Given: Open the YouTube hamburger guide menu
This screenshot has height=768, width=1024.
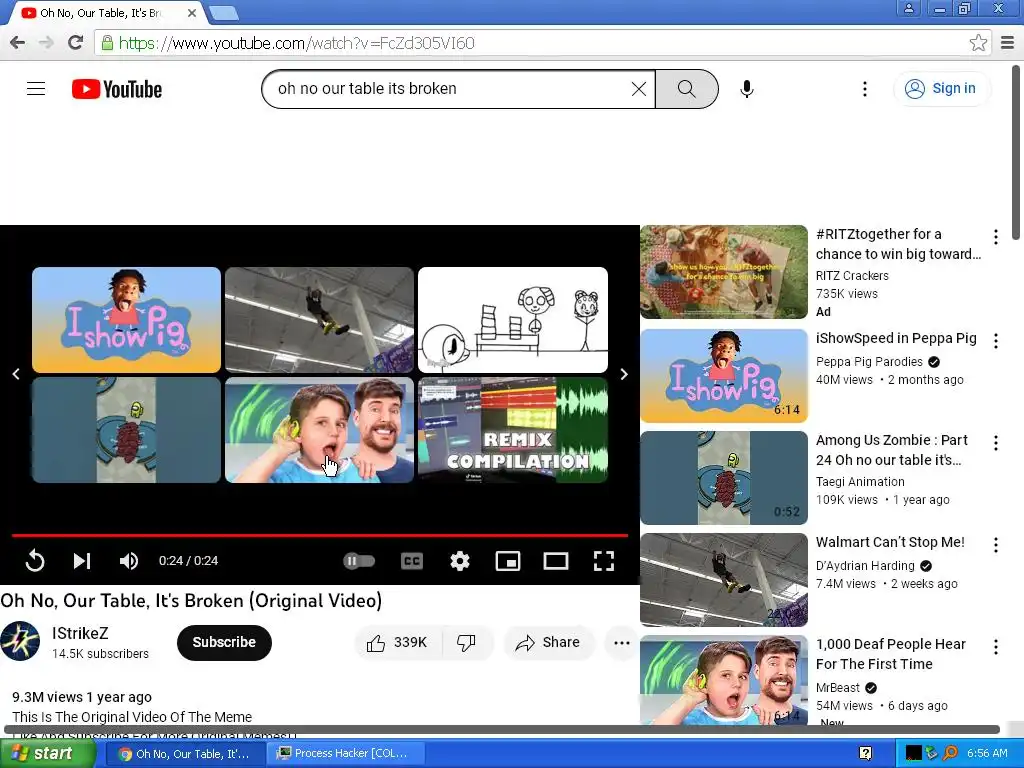Looking at the screenshot, I should tap(36, 89).
